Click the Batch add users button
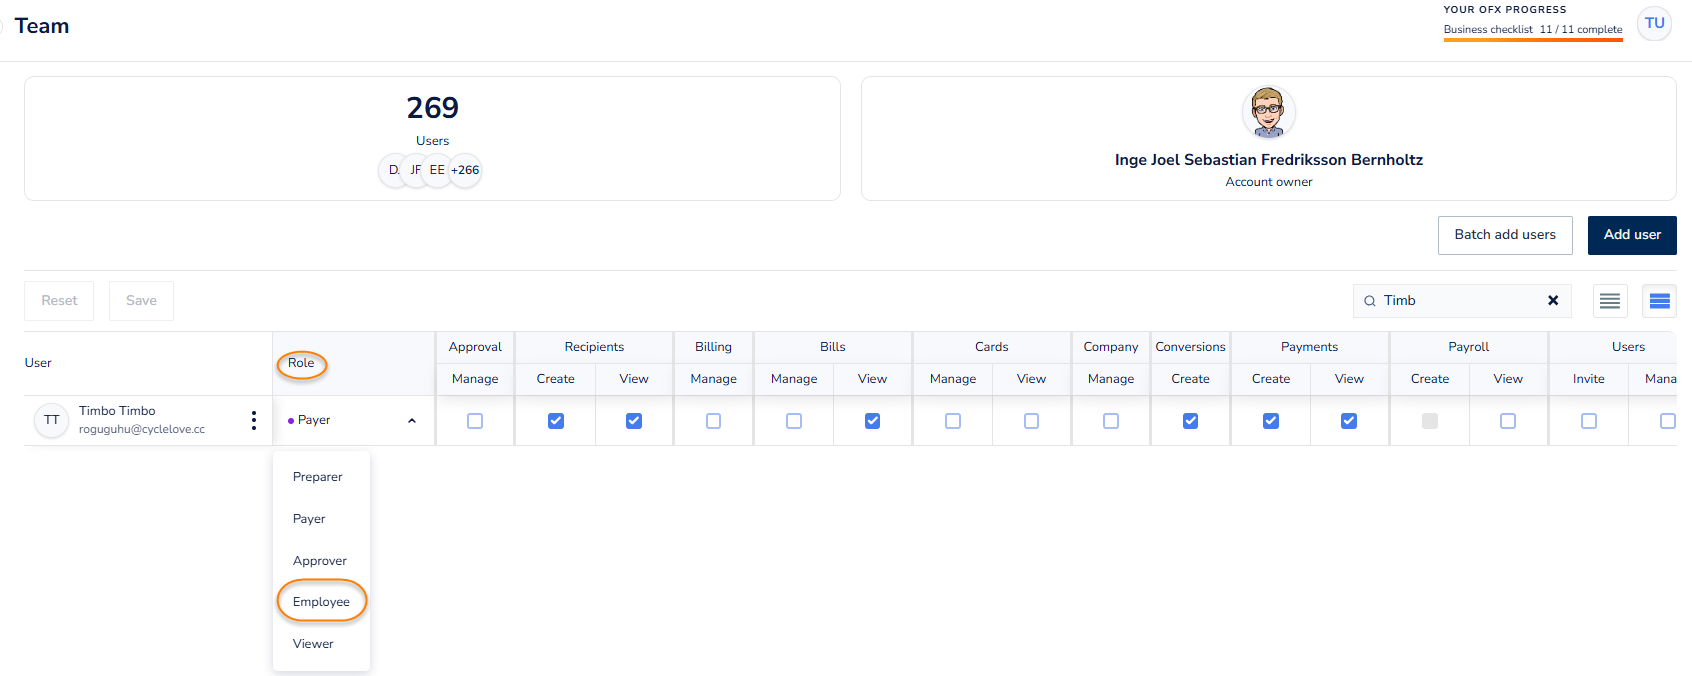This screenshot has height=676, width=1692. [1504, 235]
